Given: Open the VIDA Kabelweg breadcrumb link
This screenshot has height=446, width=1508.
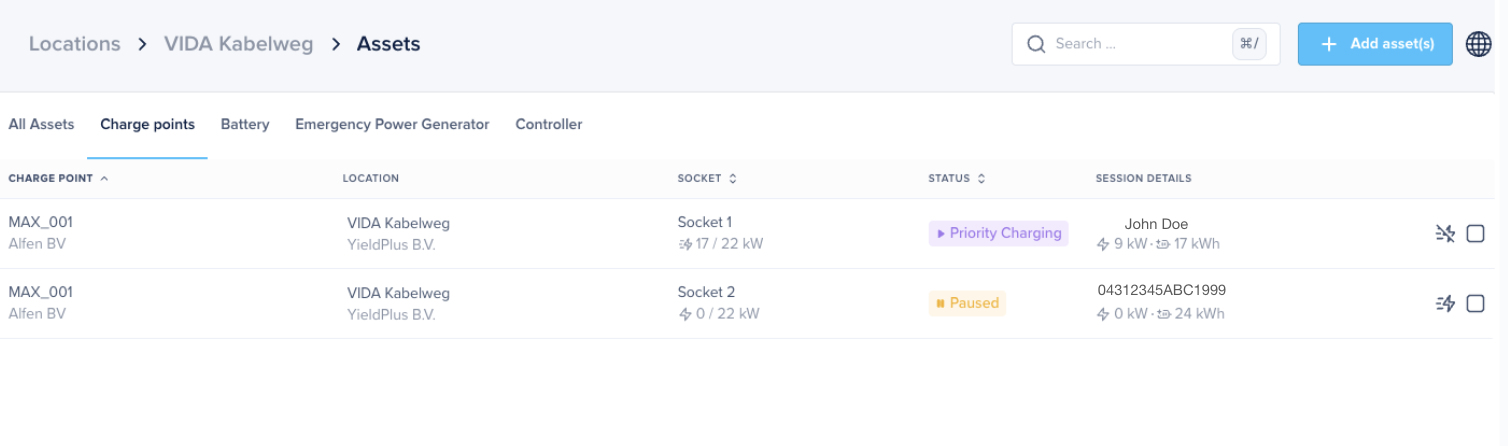Looking at the screenshot, I should tap(238, 44).
